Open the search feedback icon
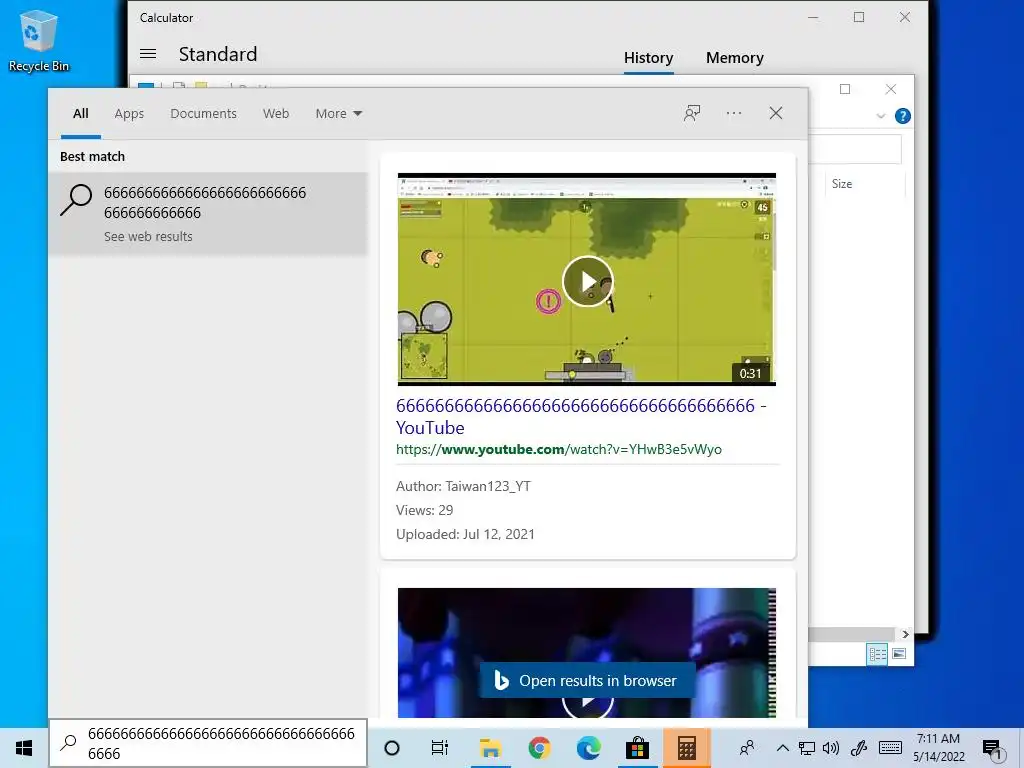The width and height of the screenshot is (1024, 768). [x=692, y=113]
